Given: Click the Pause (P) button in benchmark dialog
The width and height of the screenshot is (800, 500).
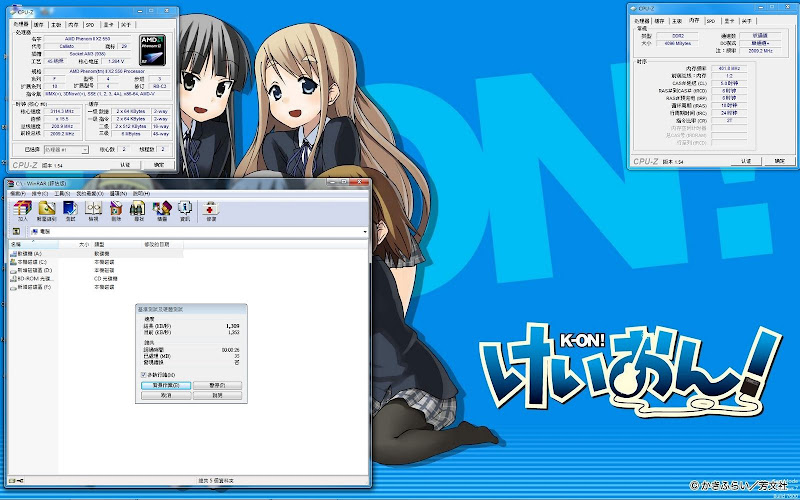Looking at the screenshot, I should (217, 385).
